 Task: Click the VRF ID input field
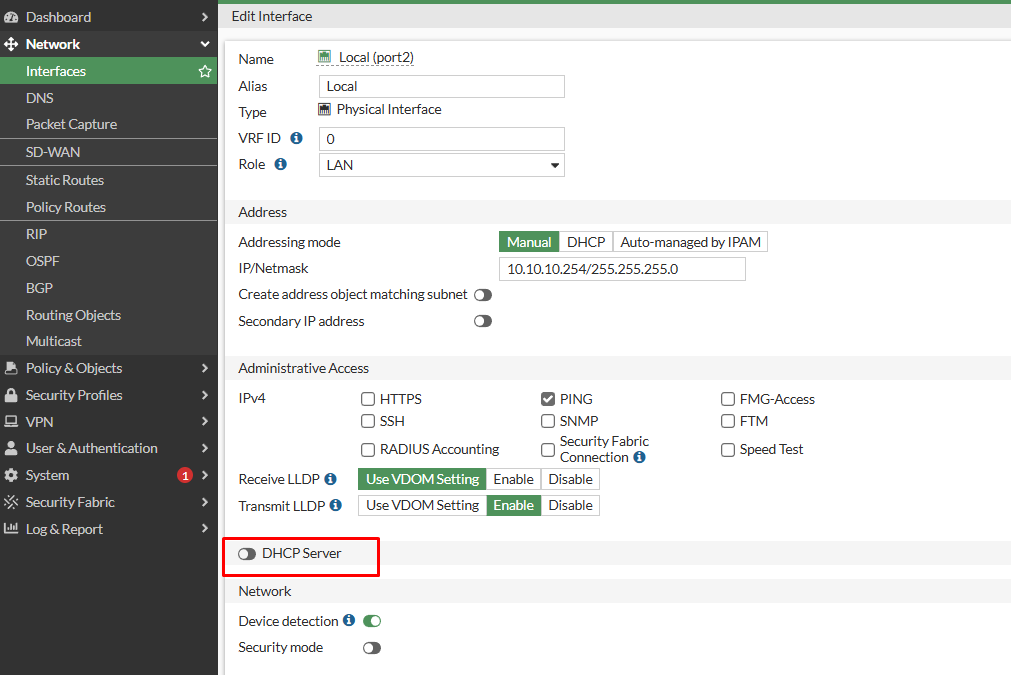(442, 139)
